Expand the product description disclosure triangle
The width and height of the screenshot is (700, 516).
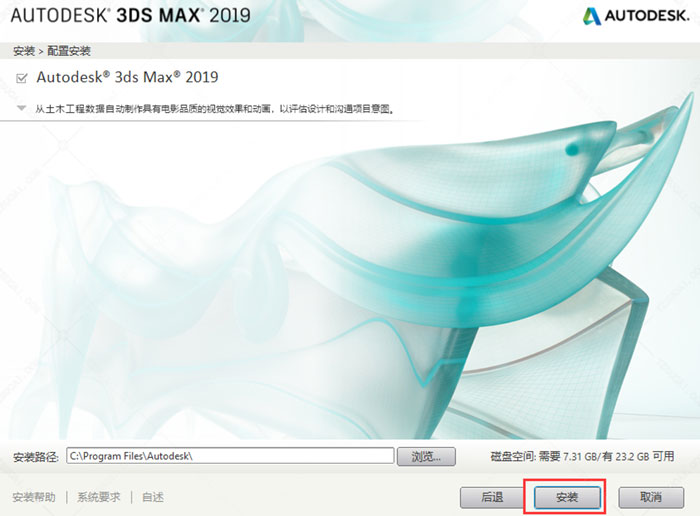pos(21,108)
